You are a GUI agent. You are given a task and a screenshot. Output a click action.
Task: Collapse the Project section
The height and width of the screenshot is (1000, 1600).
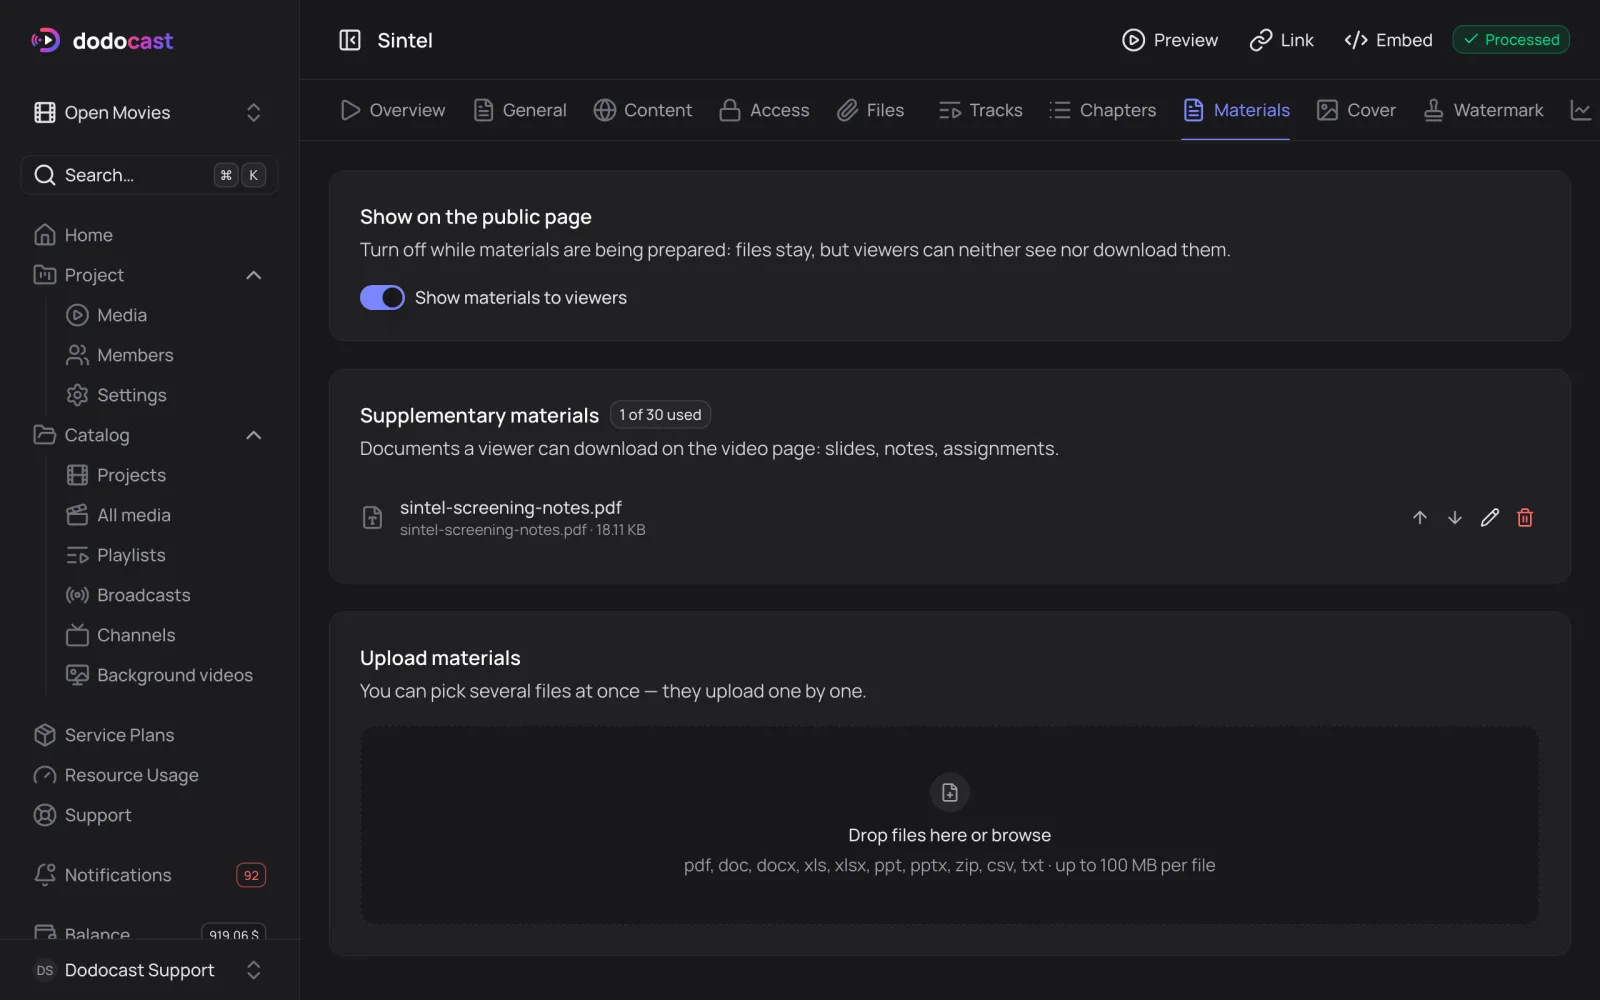click(254, 275)
